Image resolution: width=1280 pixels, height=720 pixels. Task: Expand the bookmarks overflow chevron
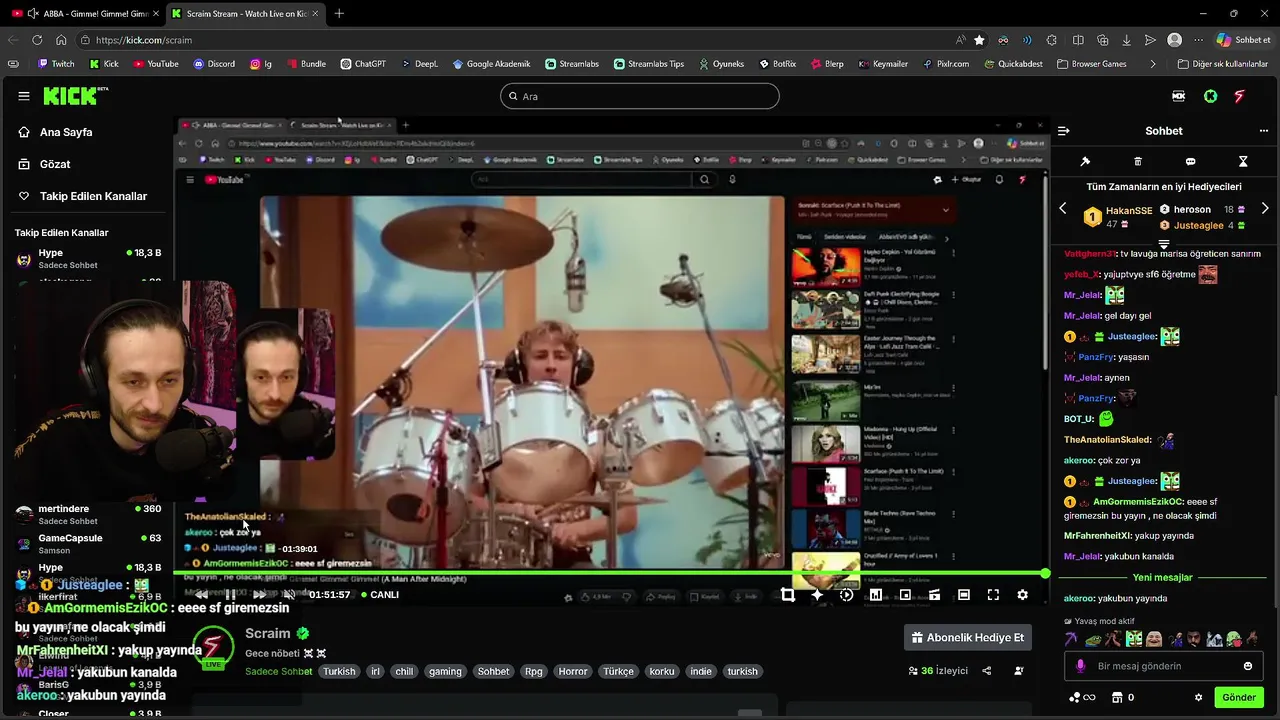[x=1153, y=64]
